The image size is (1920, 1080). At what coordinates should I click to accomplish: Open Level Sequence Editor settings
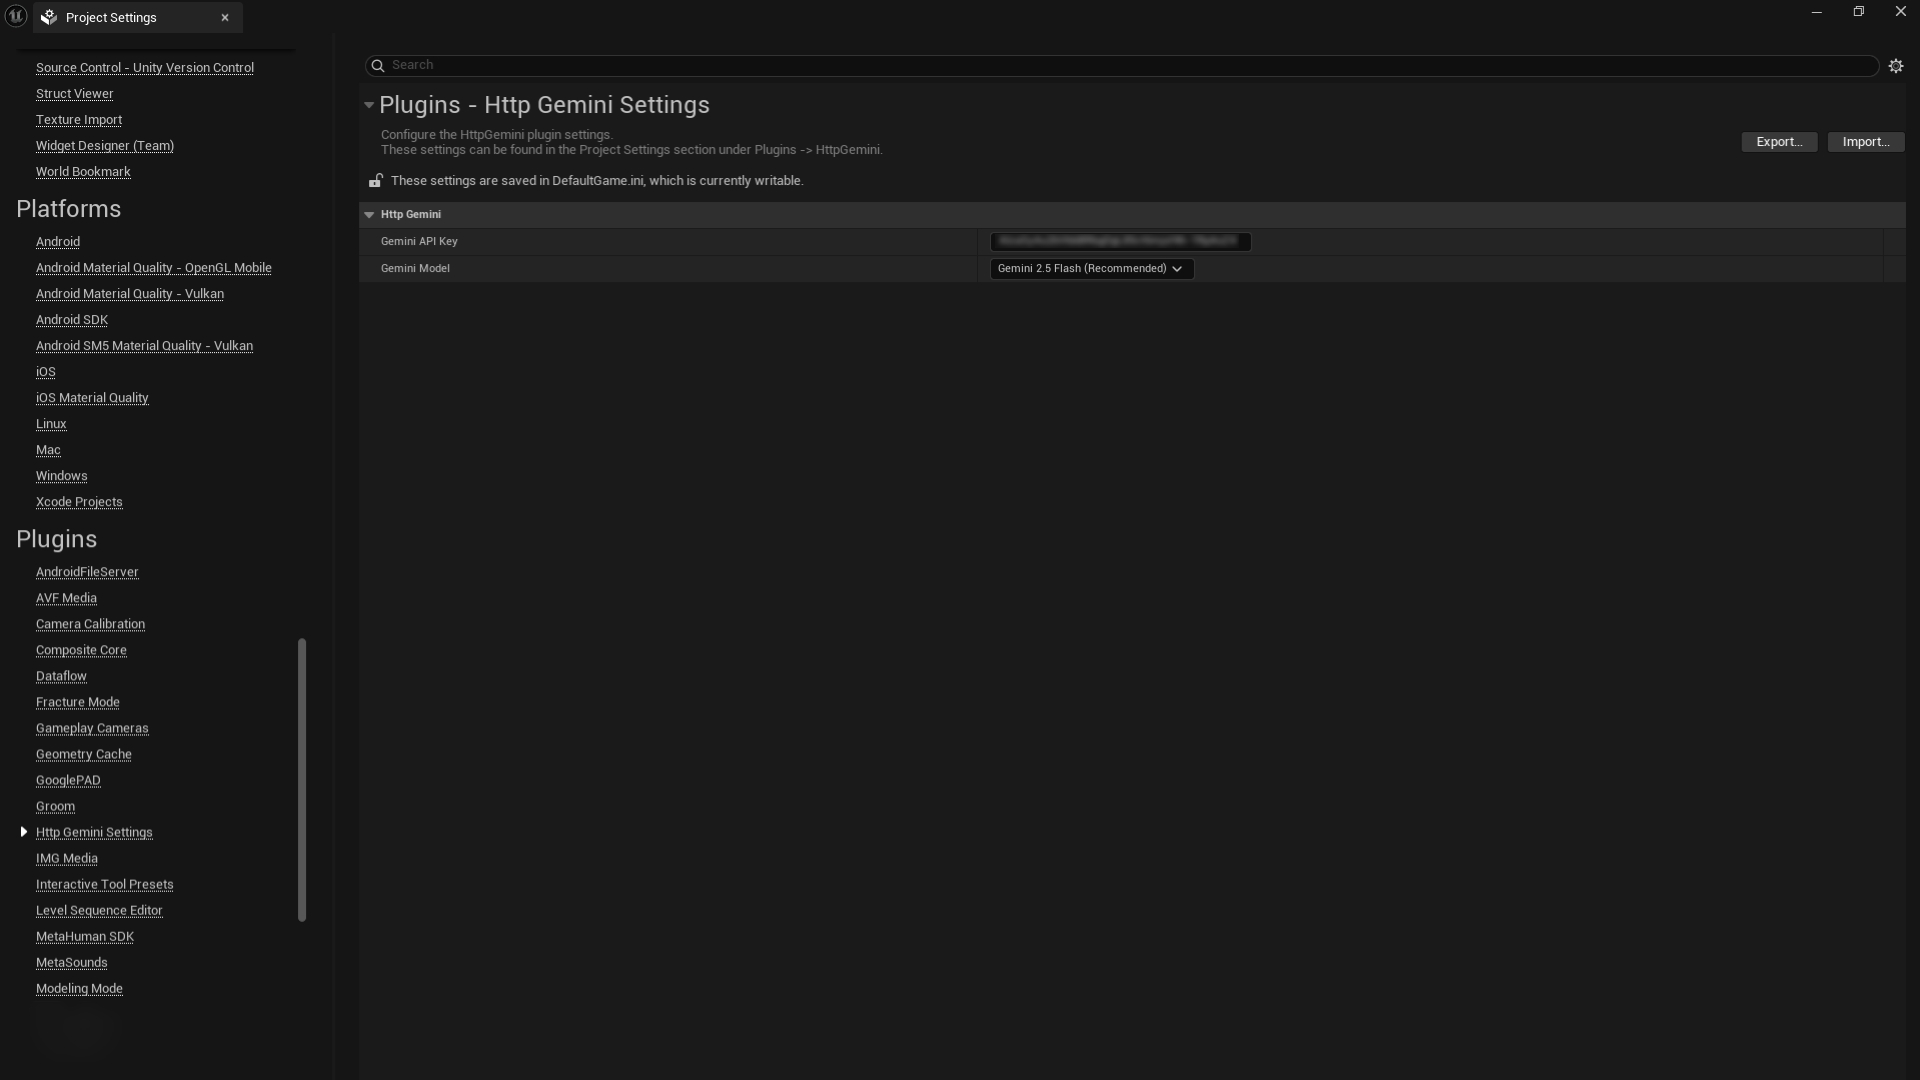point(99,910)
